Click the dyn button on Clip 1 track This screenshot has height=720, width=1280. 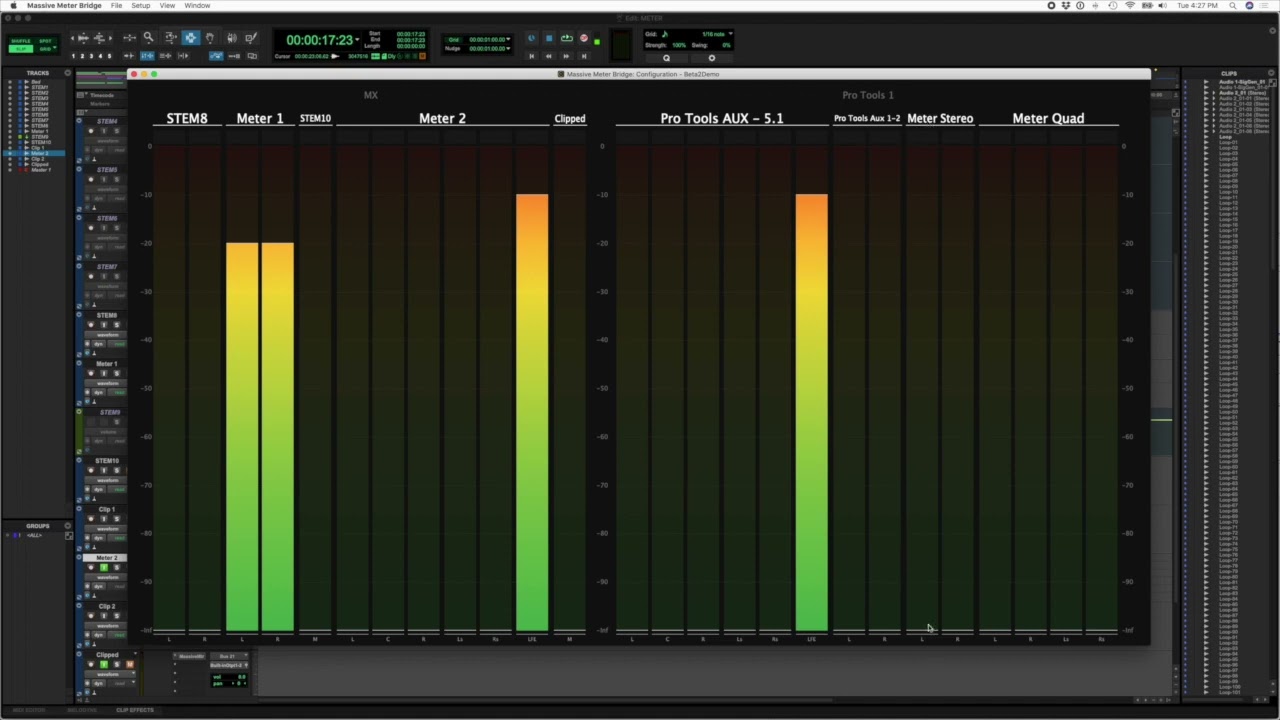98,538
